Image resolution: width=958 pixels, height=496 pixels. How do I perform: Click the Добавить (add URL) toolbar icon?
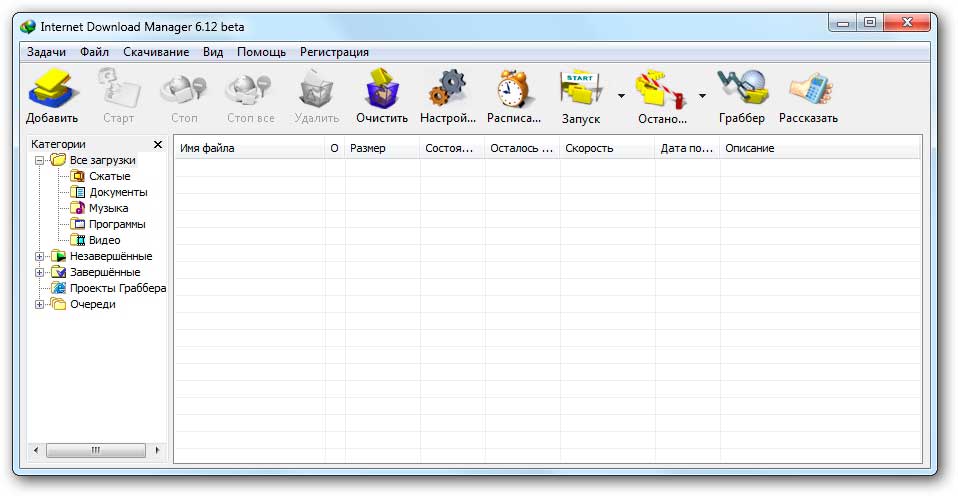tap(51, 89)
